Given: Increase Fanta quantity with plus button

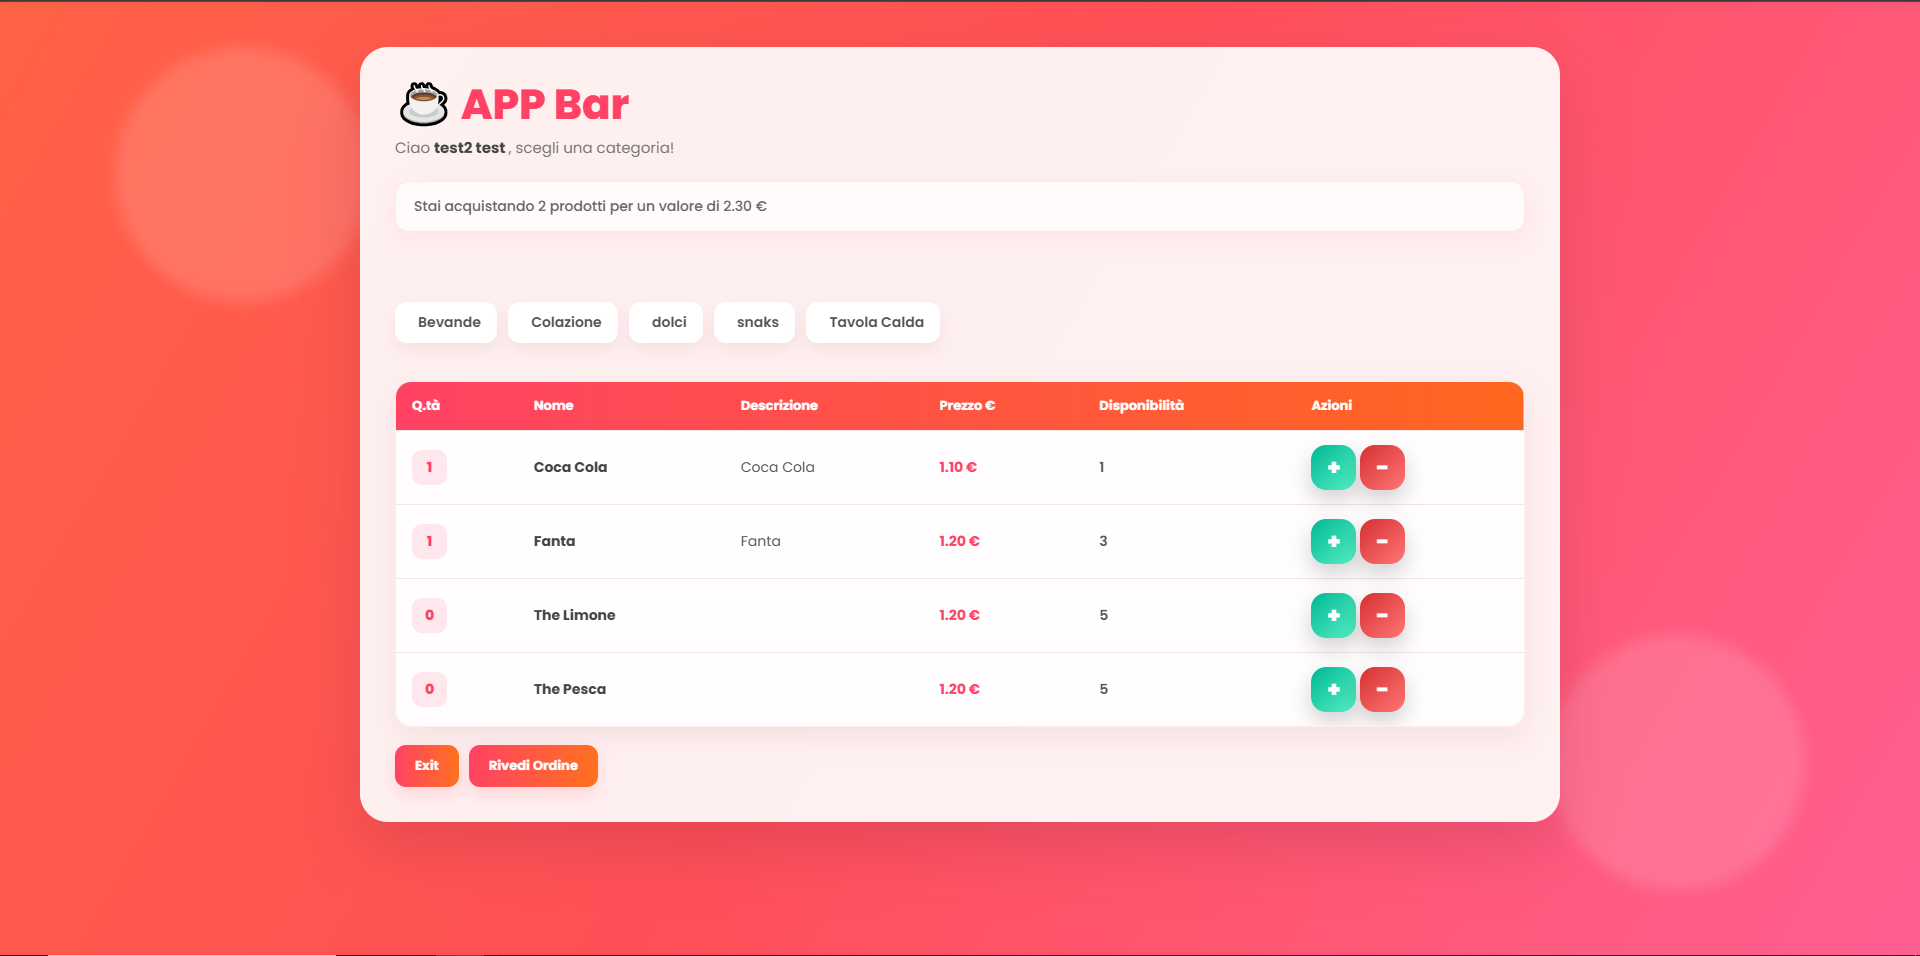Looking at the screenshot, I should 1333,541.
